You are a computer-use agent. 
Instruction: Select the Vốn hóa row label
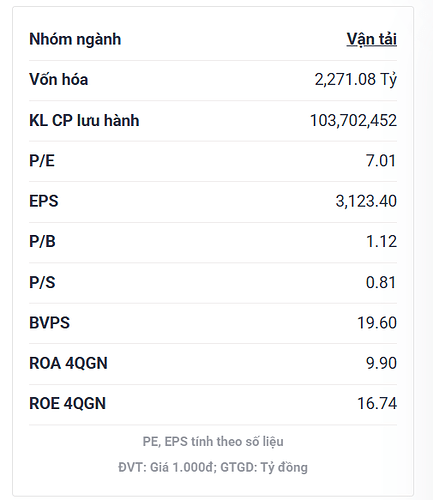pyautogui.click(x=59, y=79)
